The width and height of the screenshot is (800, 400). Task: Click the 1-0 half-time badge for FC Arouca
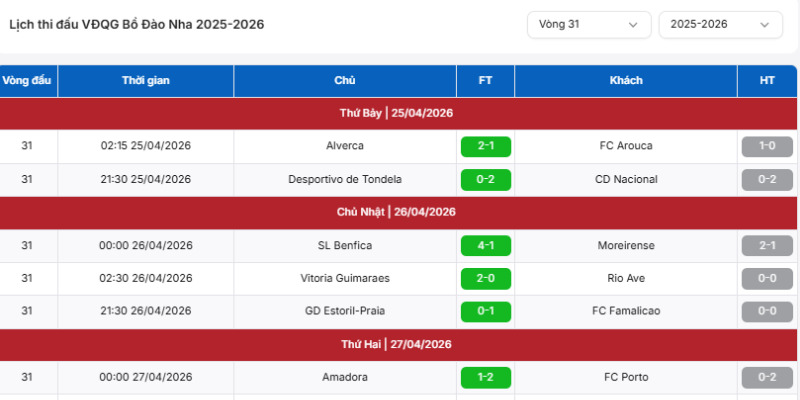[x=767, y=146]
